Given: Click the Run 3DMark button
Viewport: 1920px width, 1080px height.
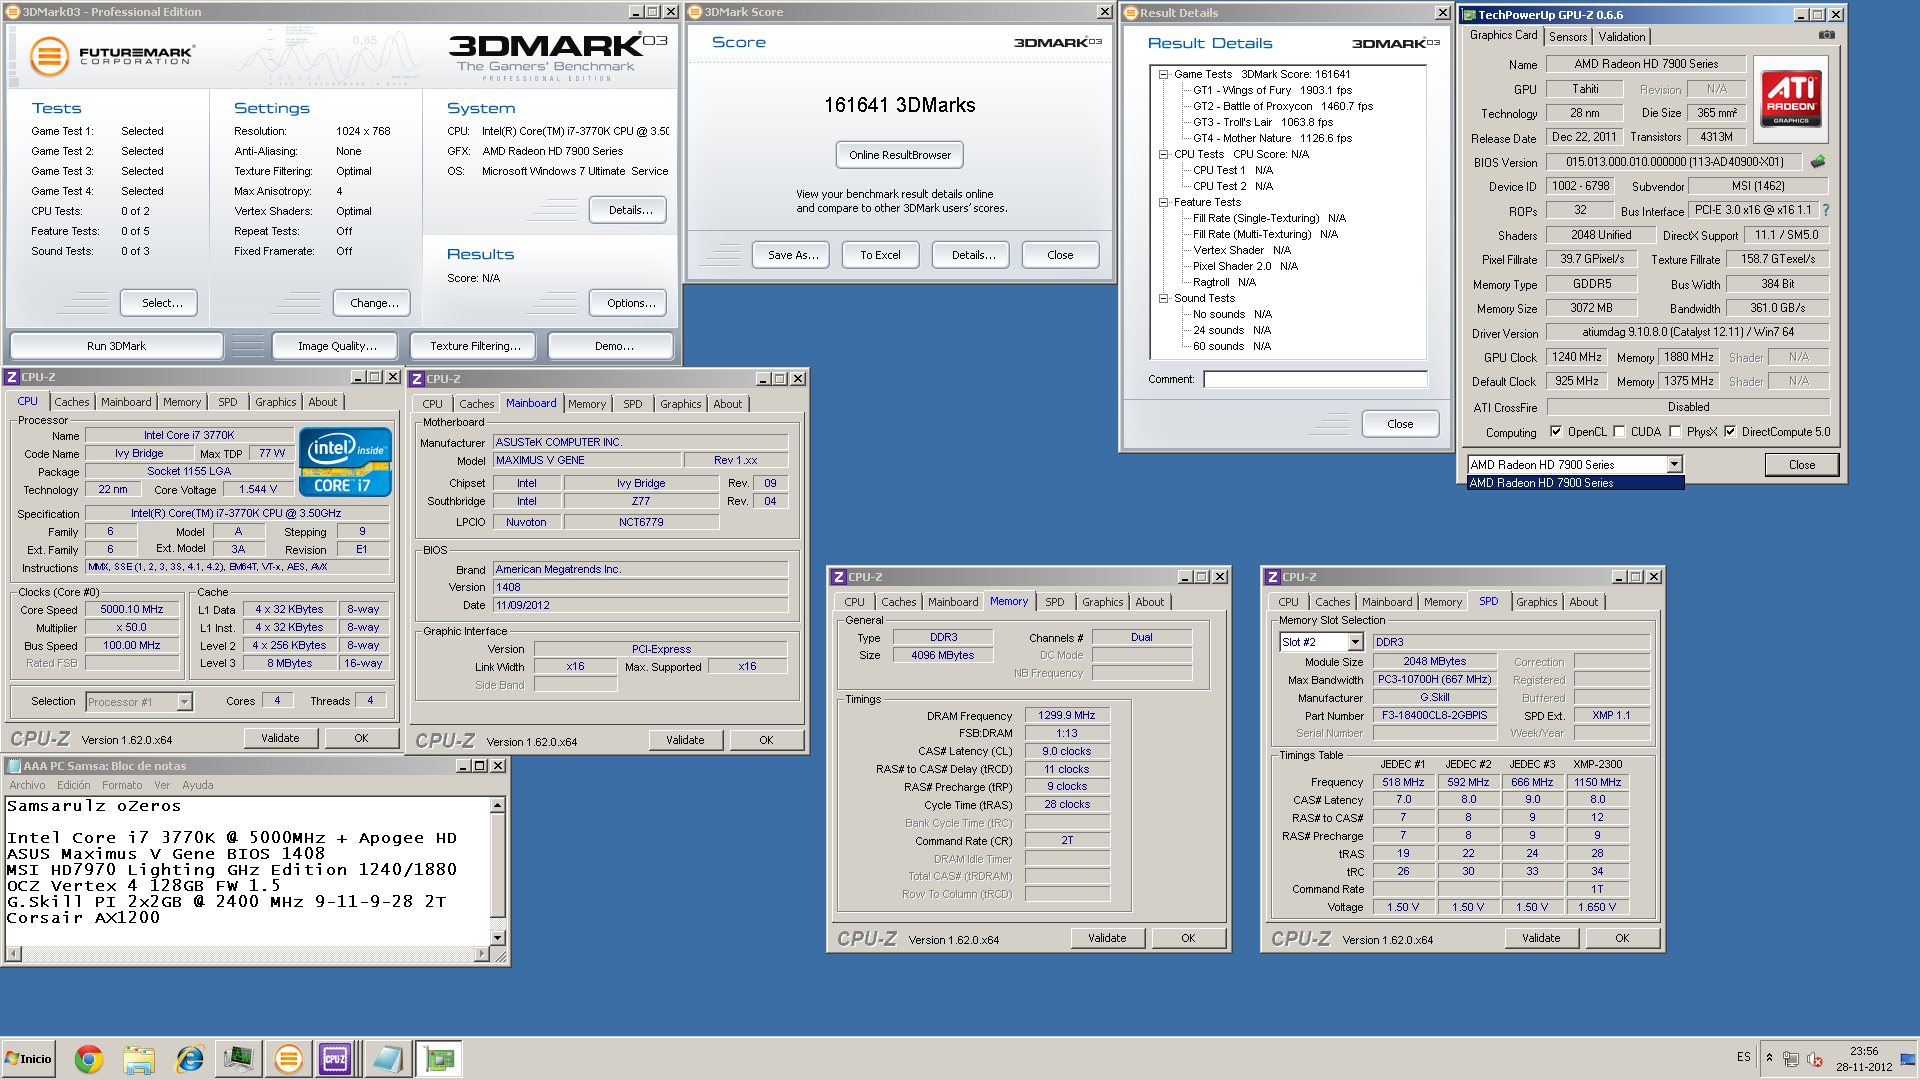Looking at the screenshot, I should click(x=116, y=346).
